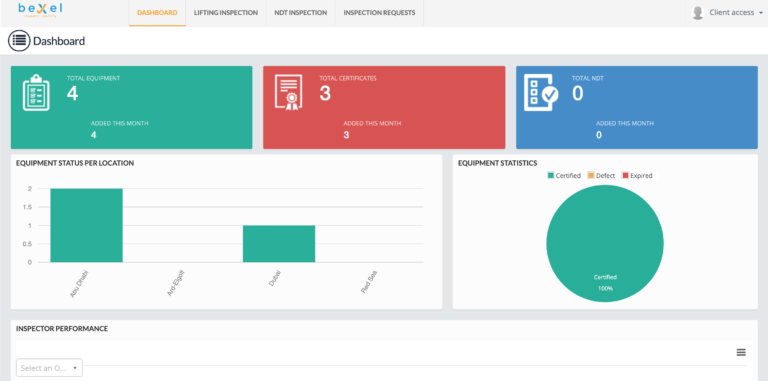768x381 pixels.
Task: Toggle the Defect legend item
Action: tap(601, 175)
